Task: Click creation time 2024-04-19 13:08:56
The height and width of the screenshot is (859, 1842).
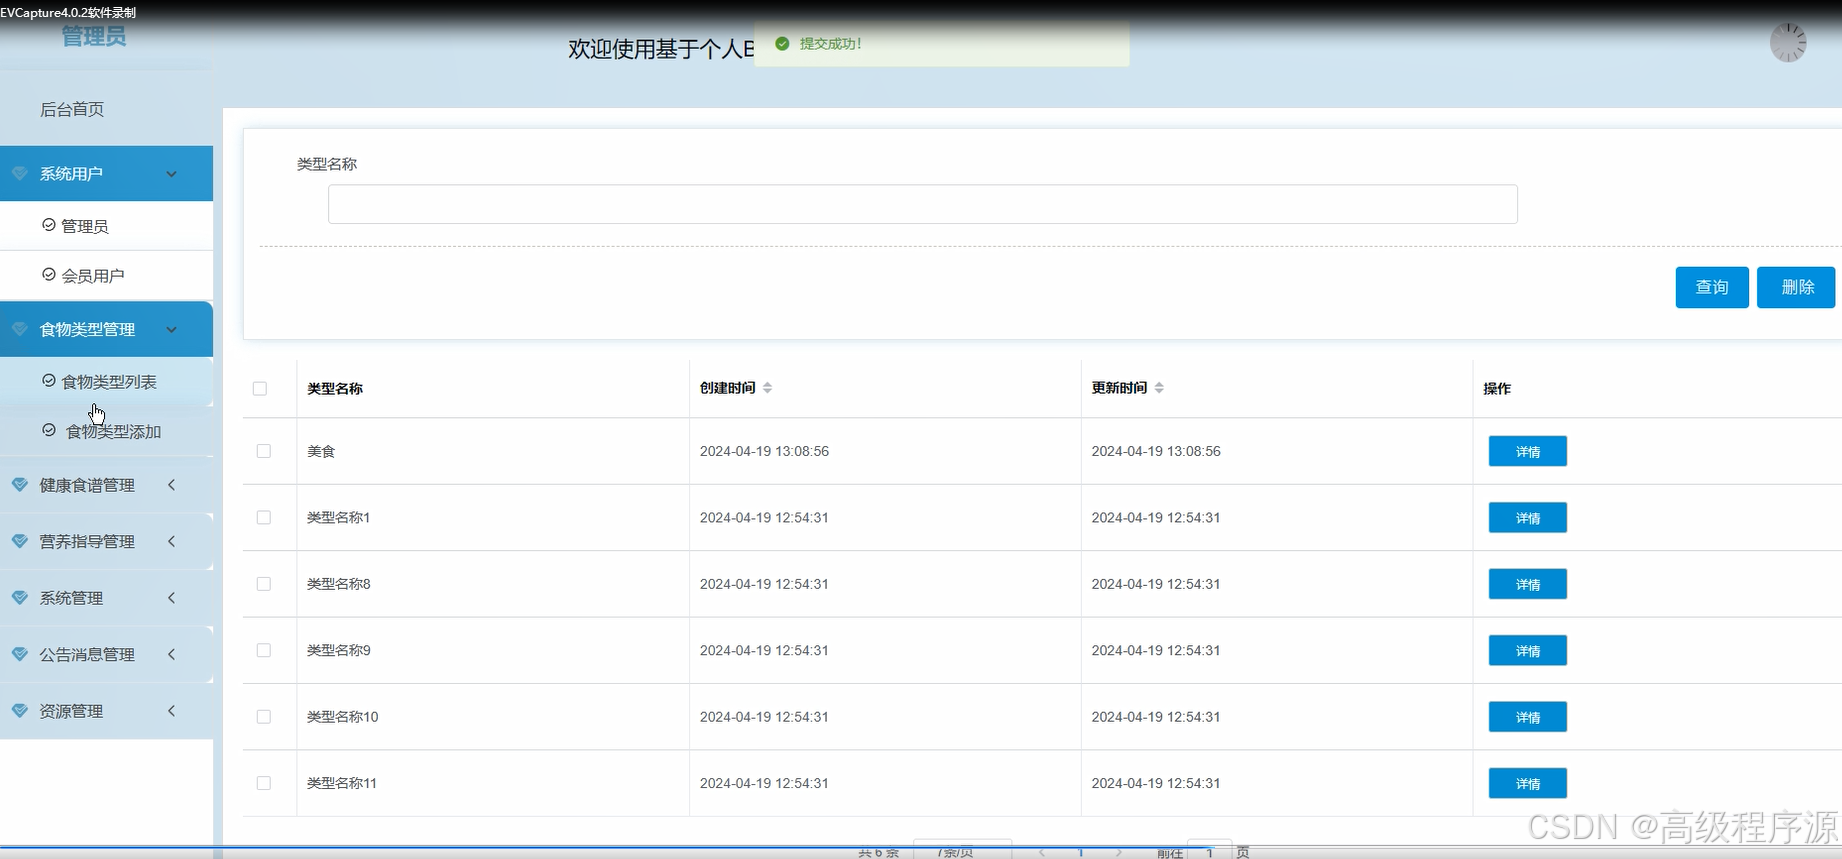Action: (764, 451)
